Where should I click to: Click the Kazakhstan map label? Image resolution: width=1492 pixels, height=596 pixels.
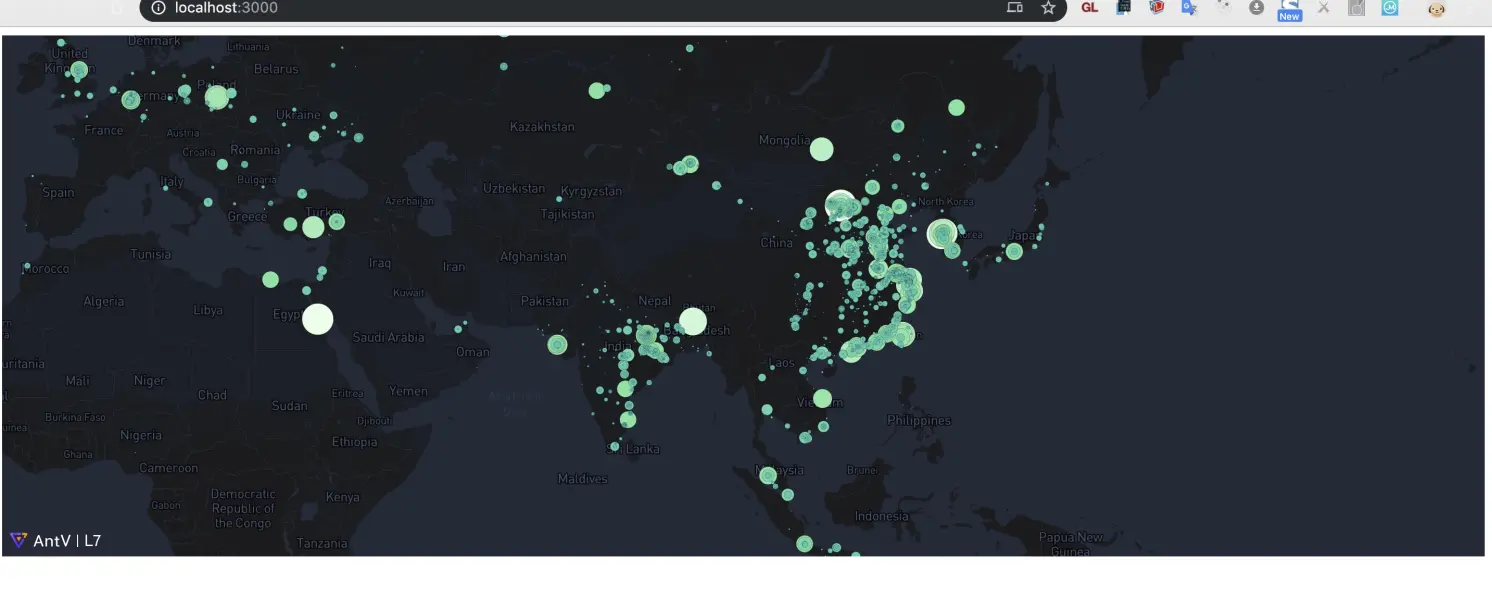pyautogui.click(x=542, y=127)
